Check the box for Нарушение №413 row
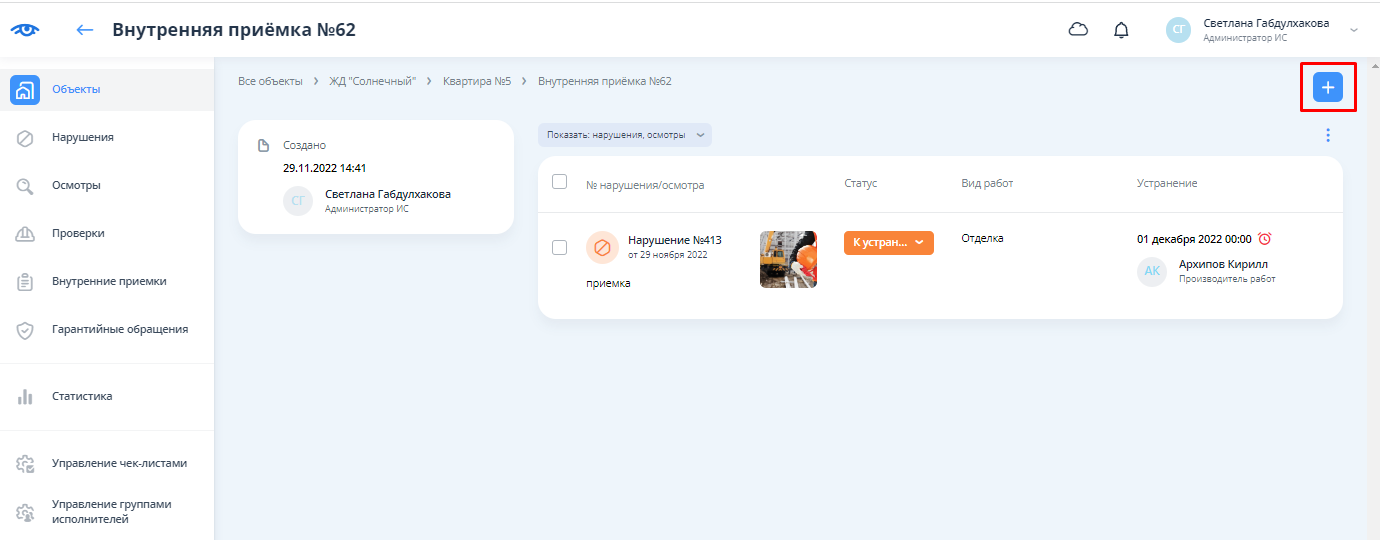 [x=560, y=247]
